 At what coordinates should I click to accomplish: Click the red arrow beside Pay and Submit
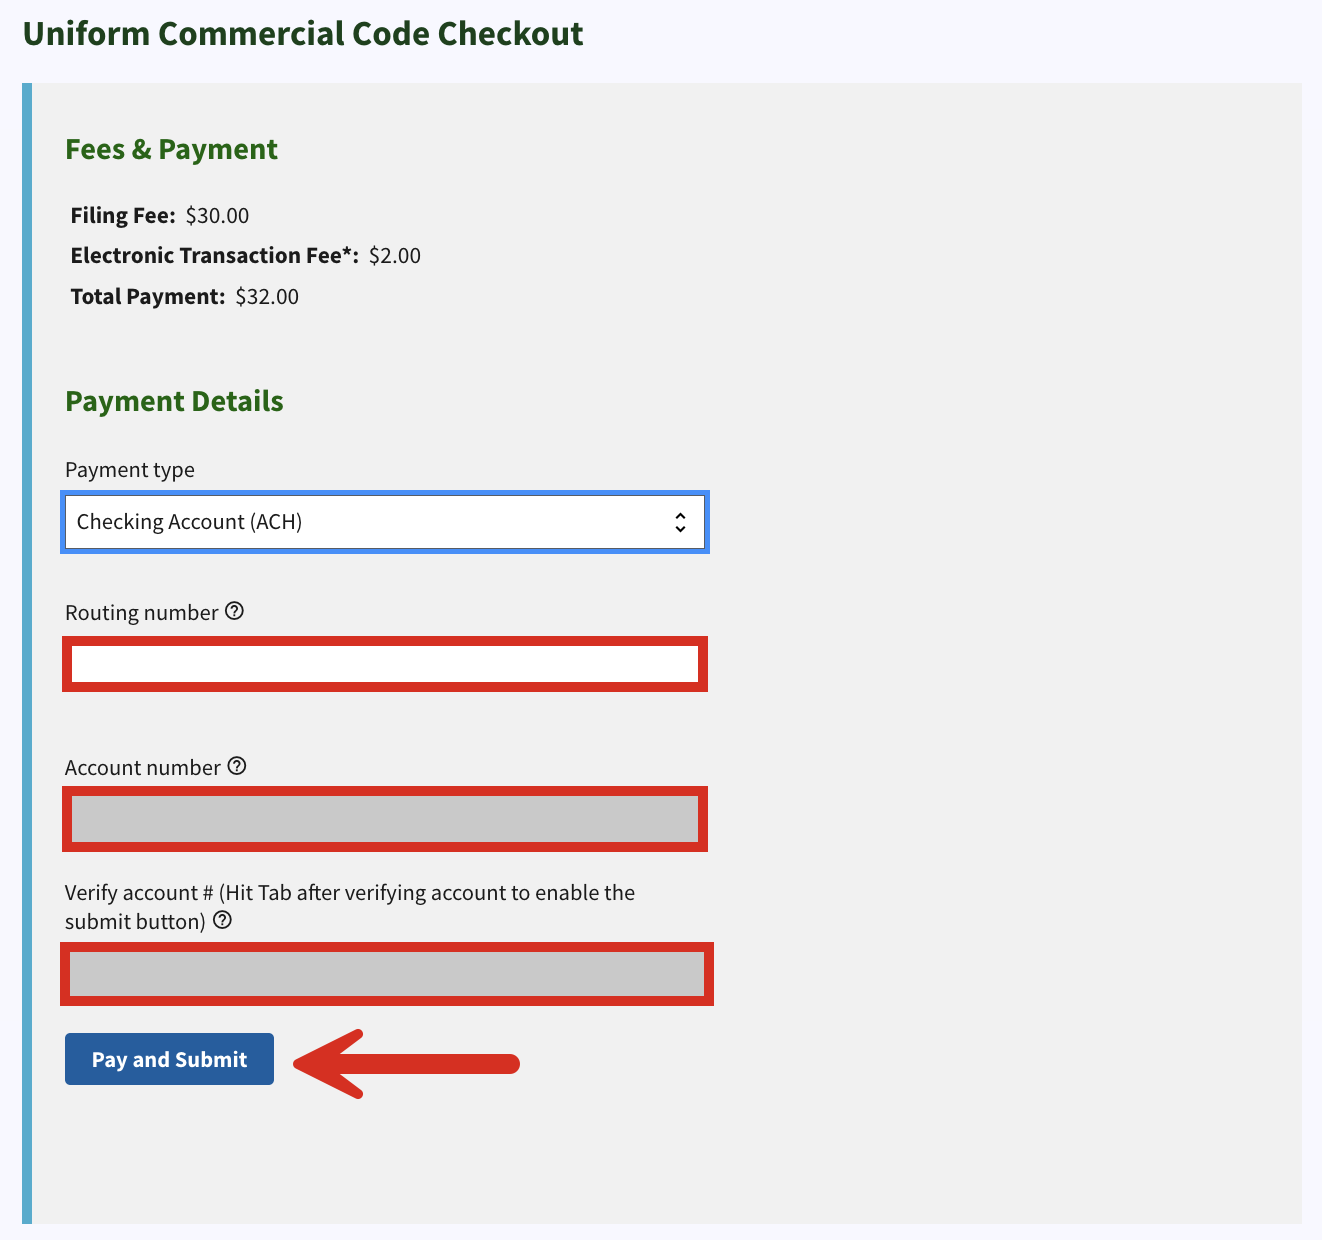[406, 1064]
